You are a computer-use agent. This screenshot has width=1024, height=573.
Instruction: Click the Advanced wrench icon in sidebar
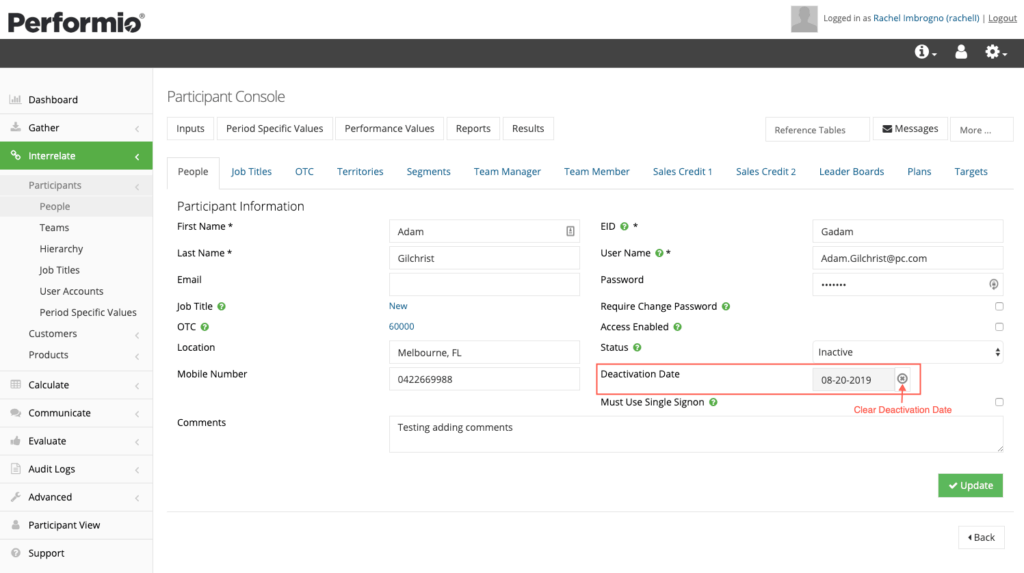(15, 497)
